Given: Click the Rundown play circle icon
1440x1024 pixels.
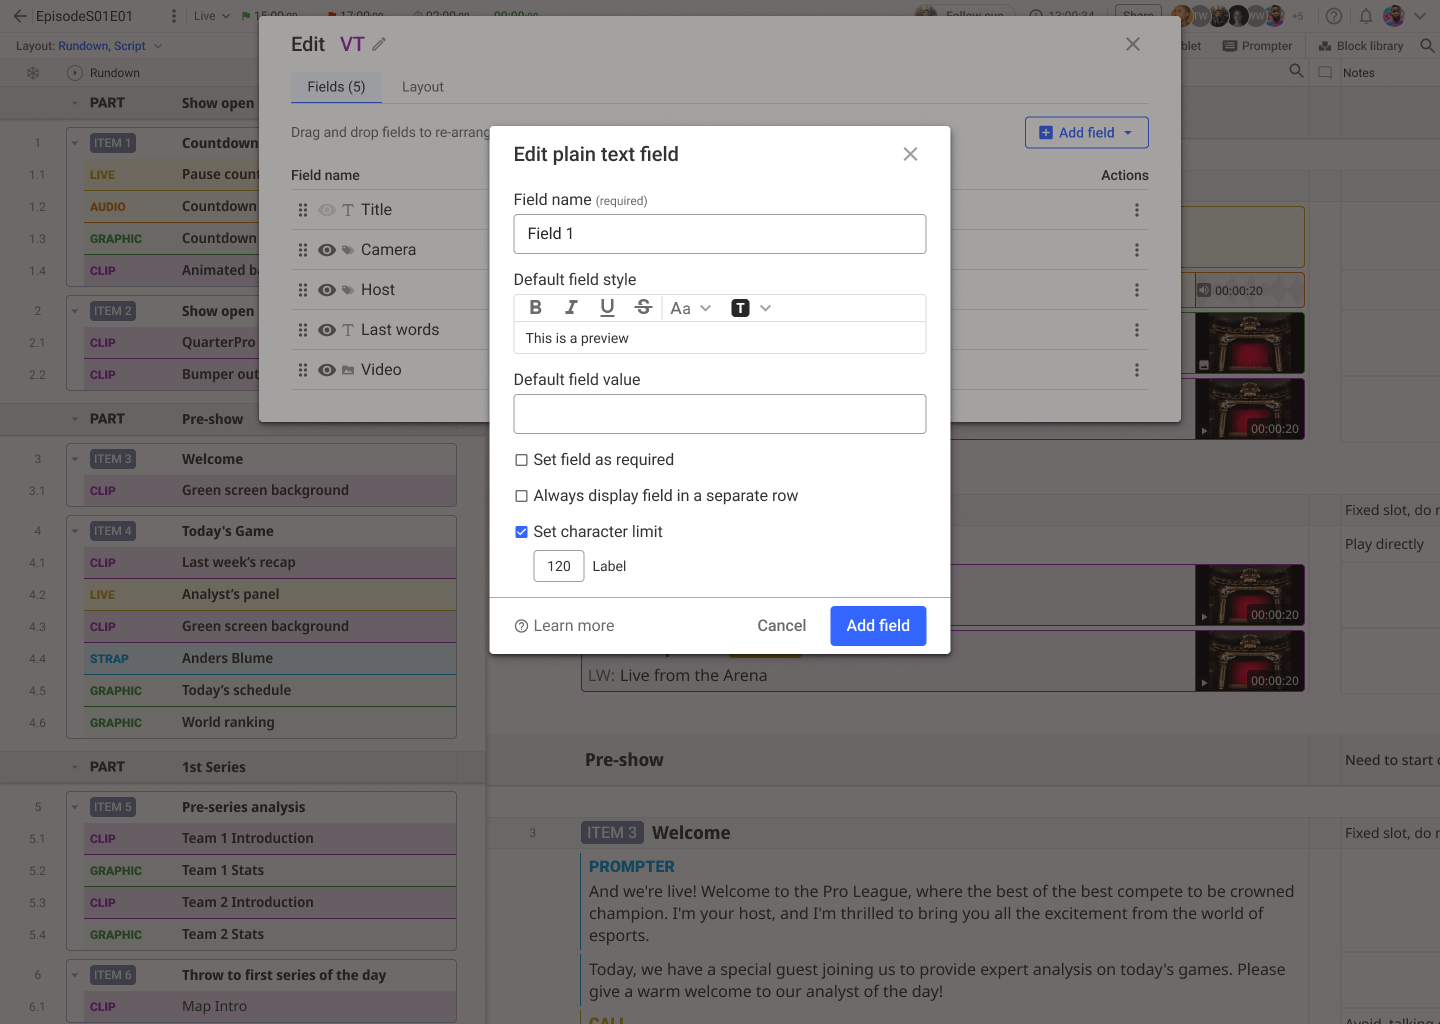Looking at the screenshot, I should pos(74,73).
